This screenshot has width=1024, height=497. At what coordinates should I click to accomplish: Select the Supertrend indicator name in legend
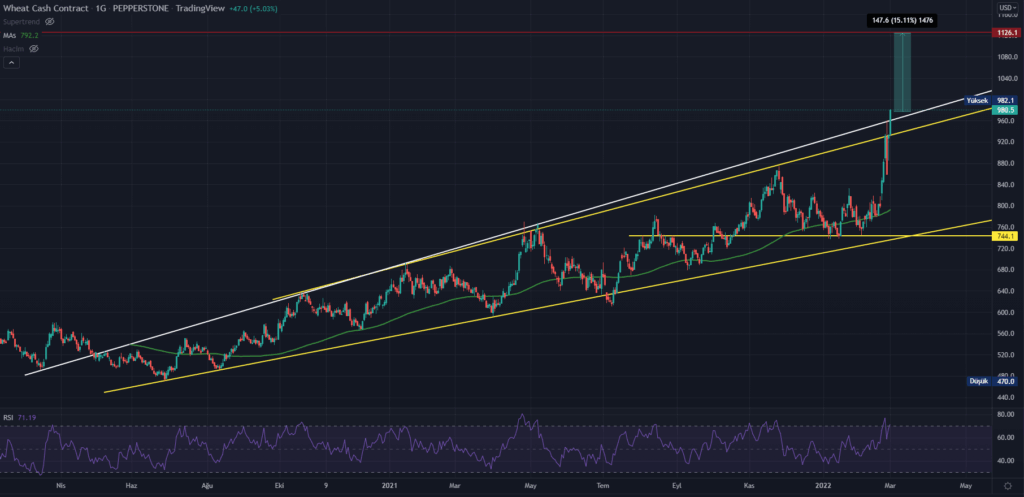pos(21,20)
